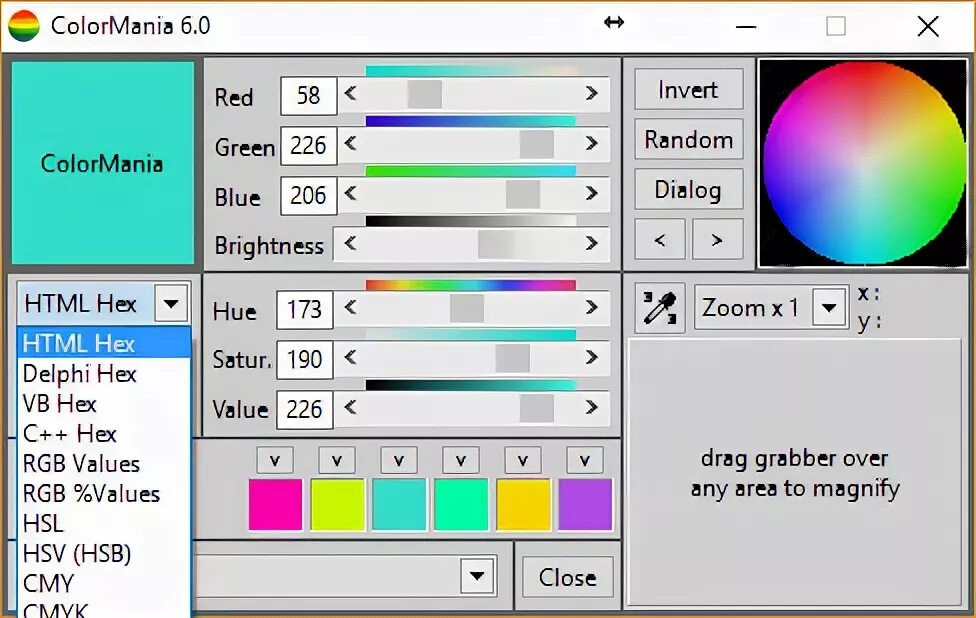The width and height of the screenshot is (976, 618).
Task: Select the purple color swatch
Action: 584,504
